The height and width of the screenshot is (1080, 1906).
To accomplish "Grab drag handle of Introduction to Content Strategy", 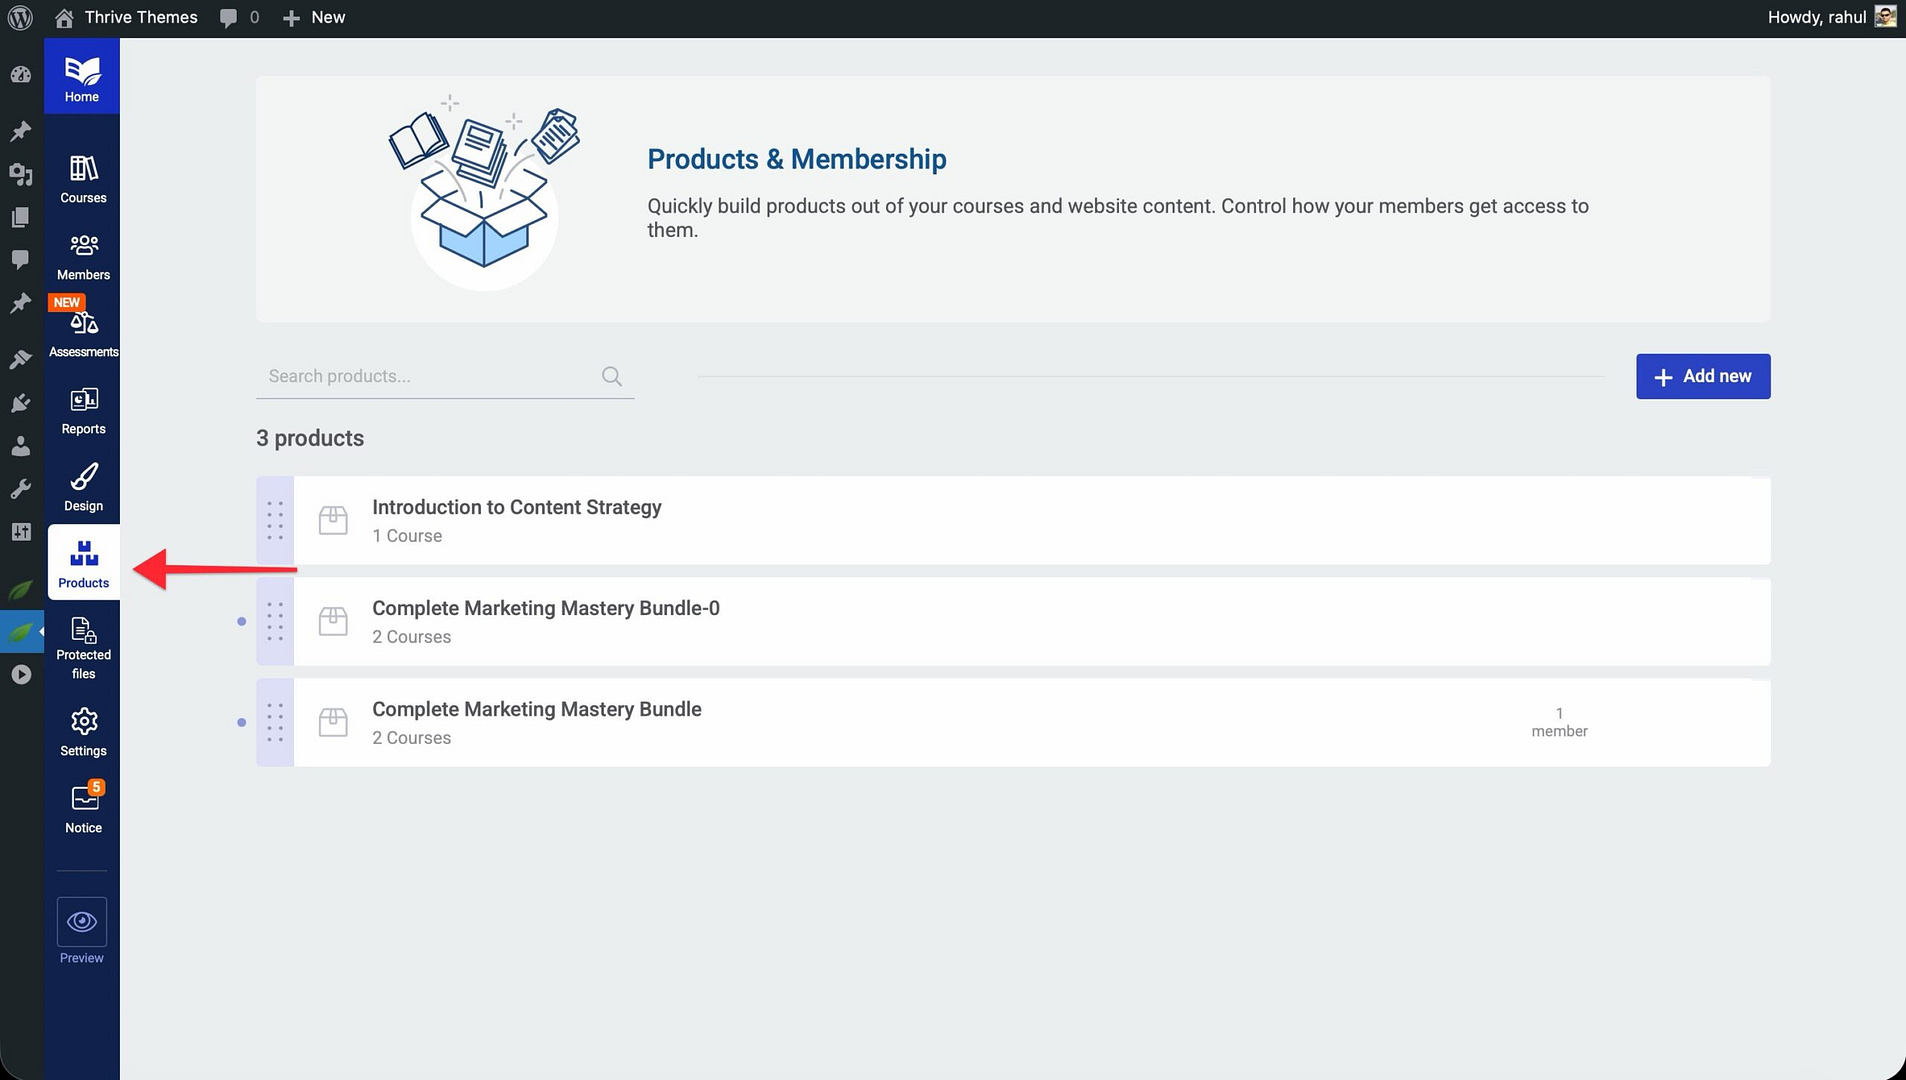I will tap(275, 520).
